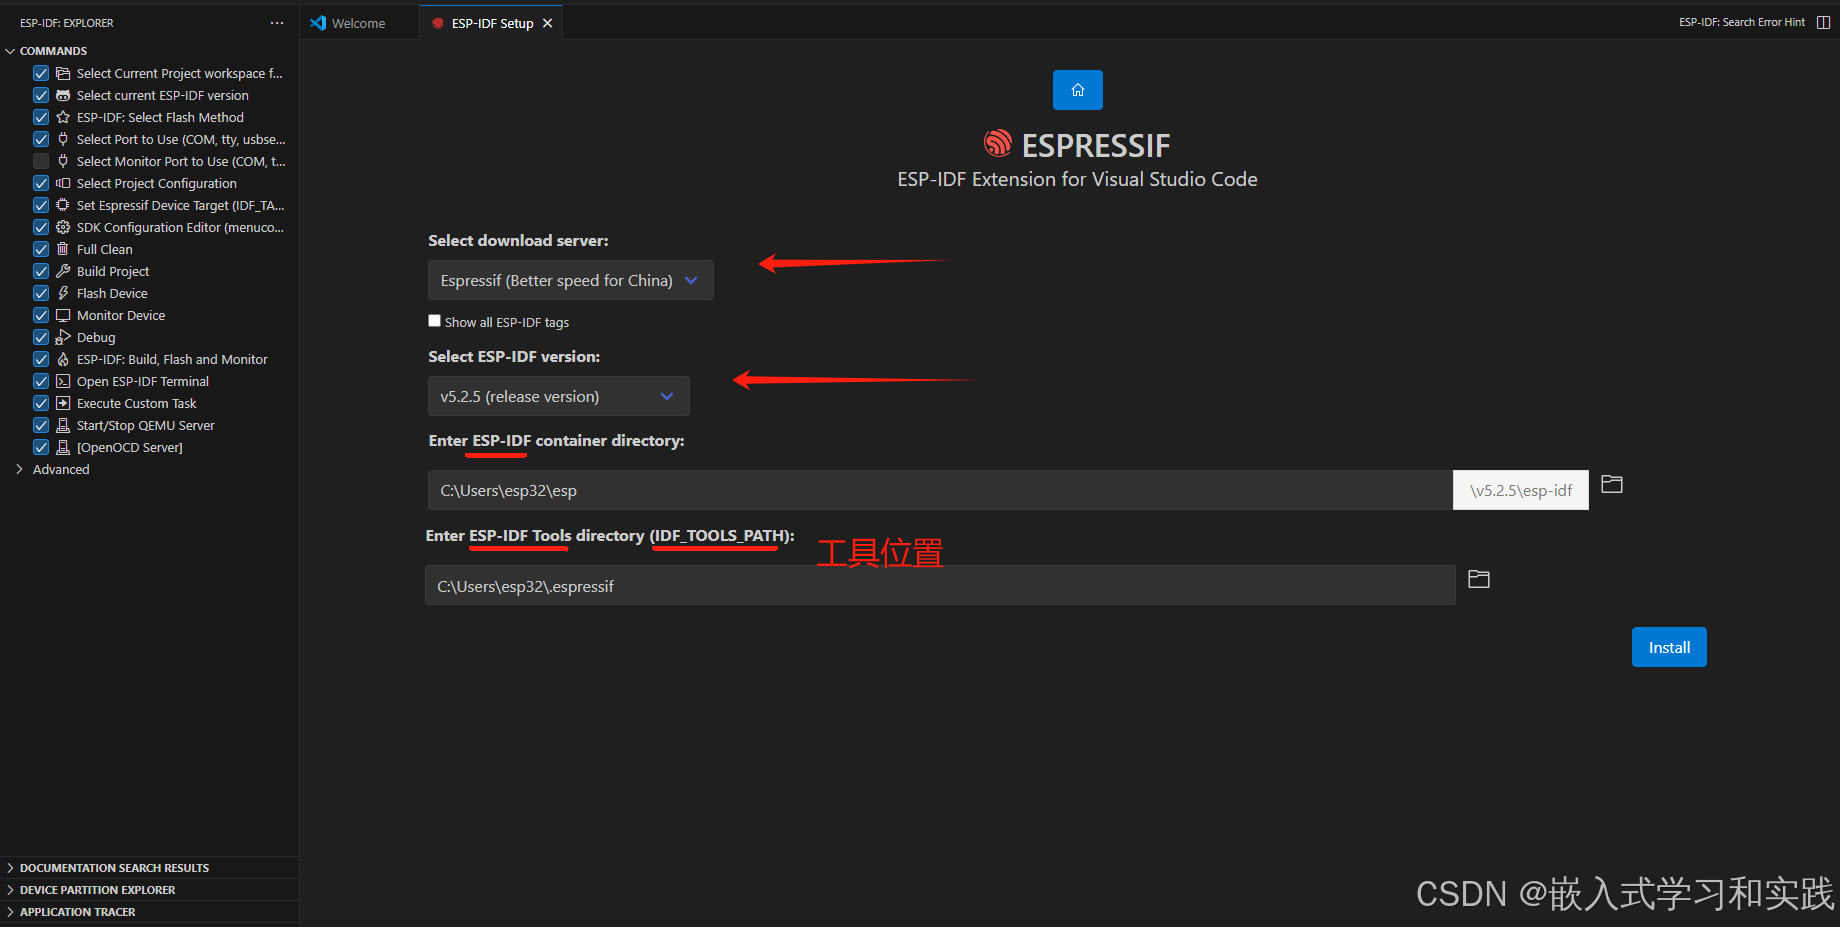
Task: Uncheck the Full Clean checkbox
Action: 41,249
